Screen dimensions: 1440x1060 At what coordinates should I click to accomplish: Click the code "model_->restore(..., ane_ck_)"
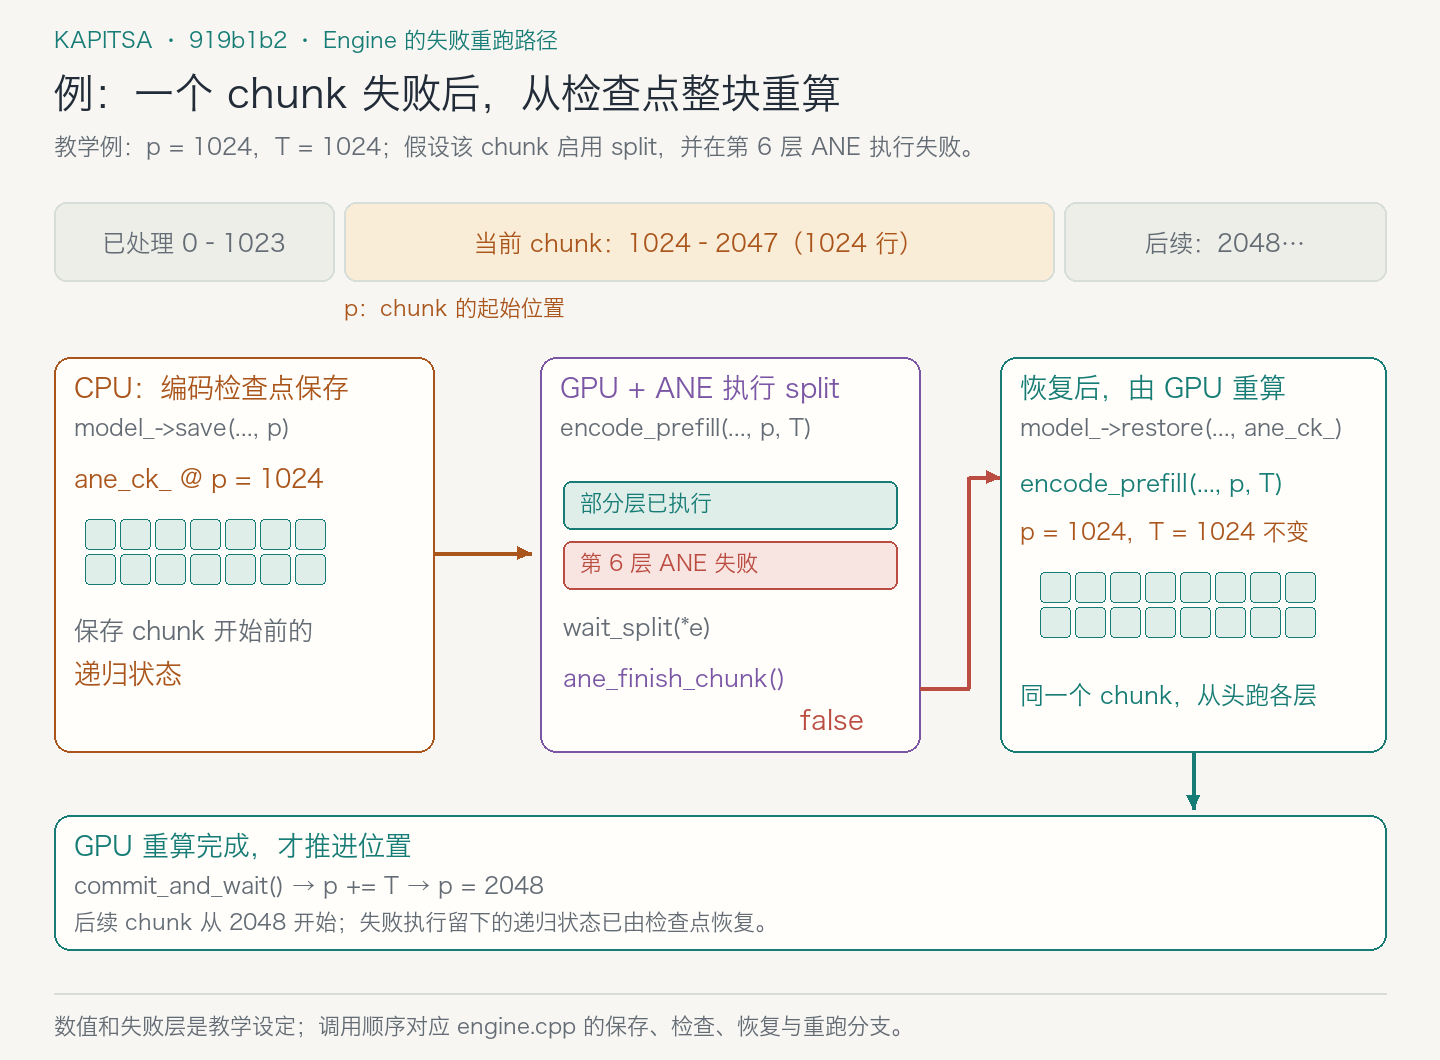[x=1180, y=428]
